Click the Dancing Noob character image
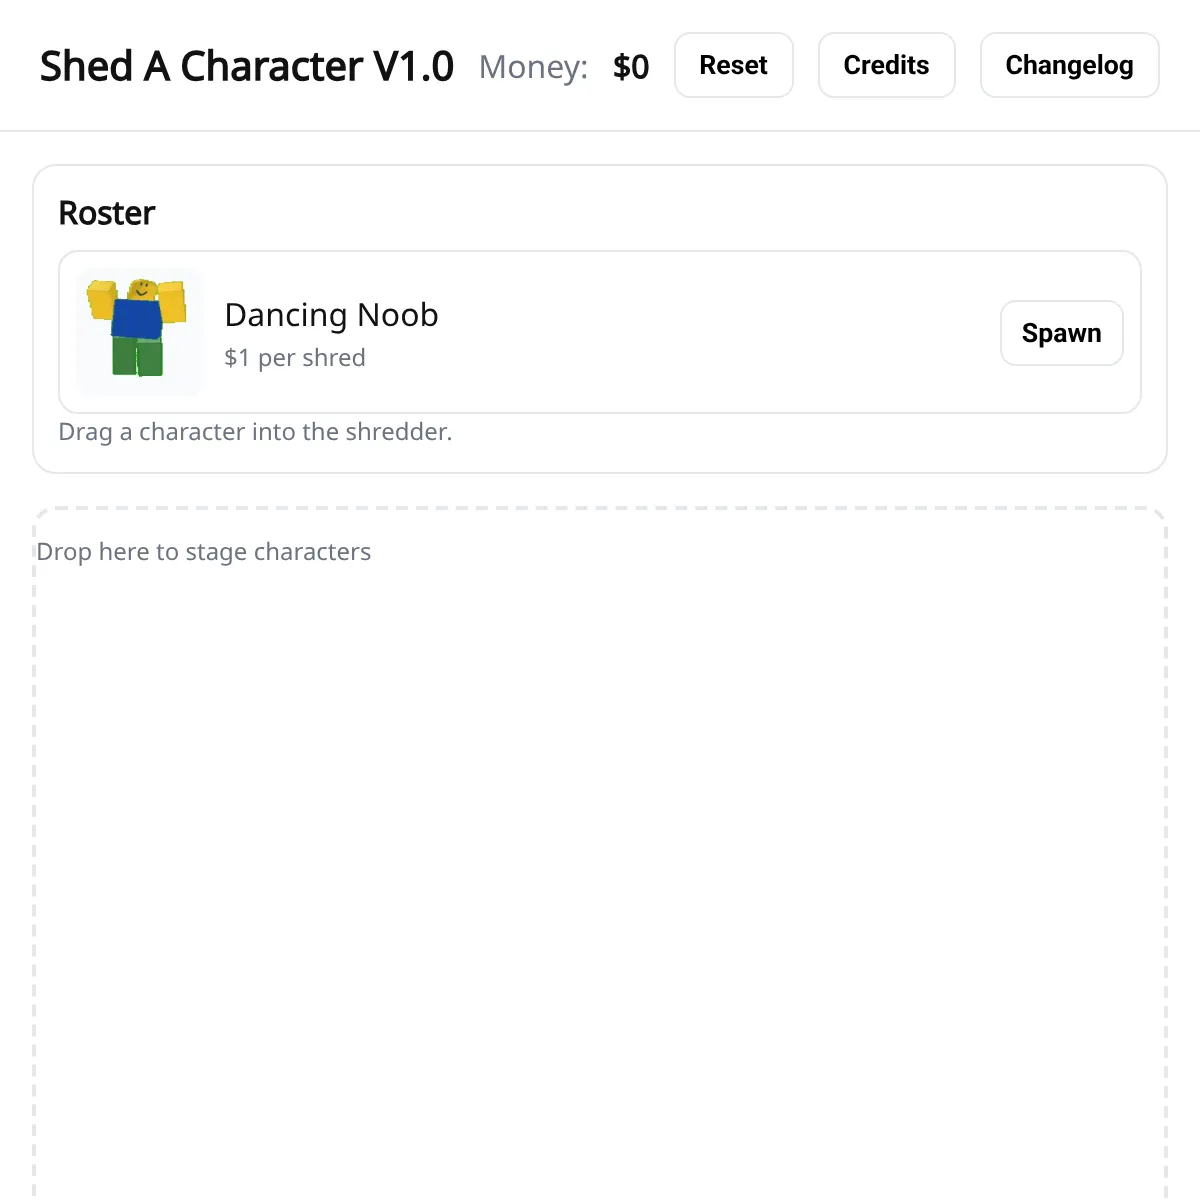Image resolution: width=1200 pixels, height=1200 pixels. (x=139, y=332)
